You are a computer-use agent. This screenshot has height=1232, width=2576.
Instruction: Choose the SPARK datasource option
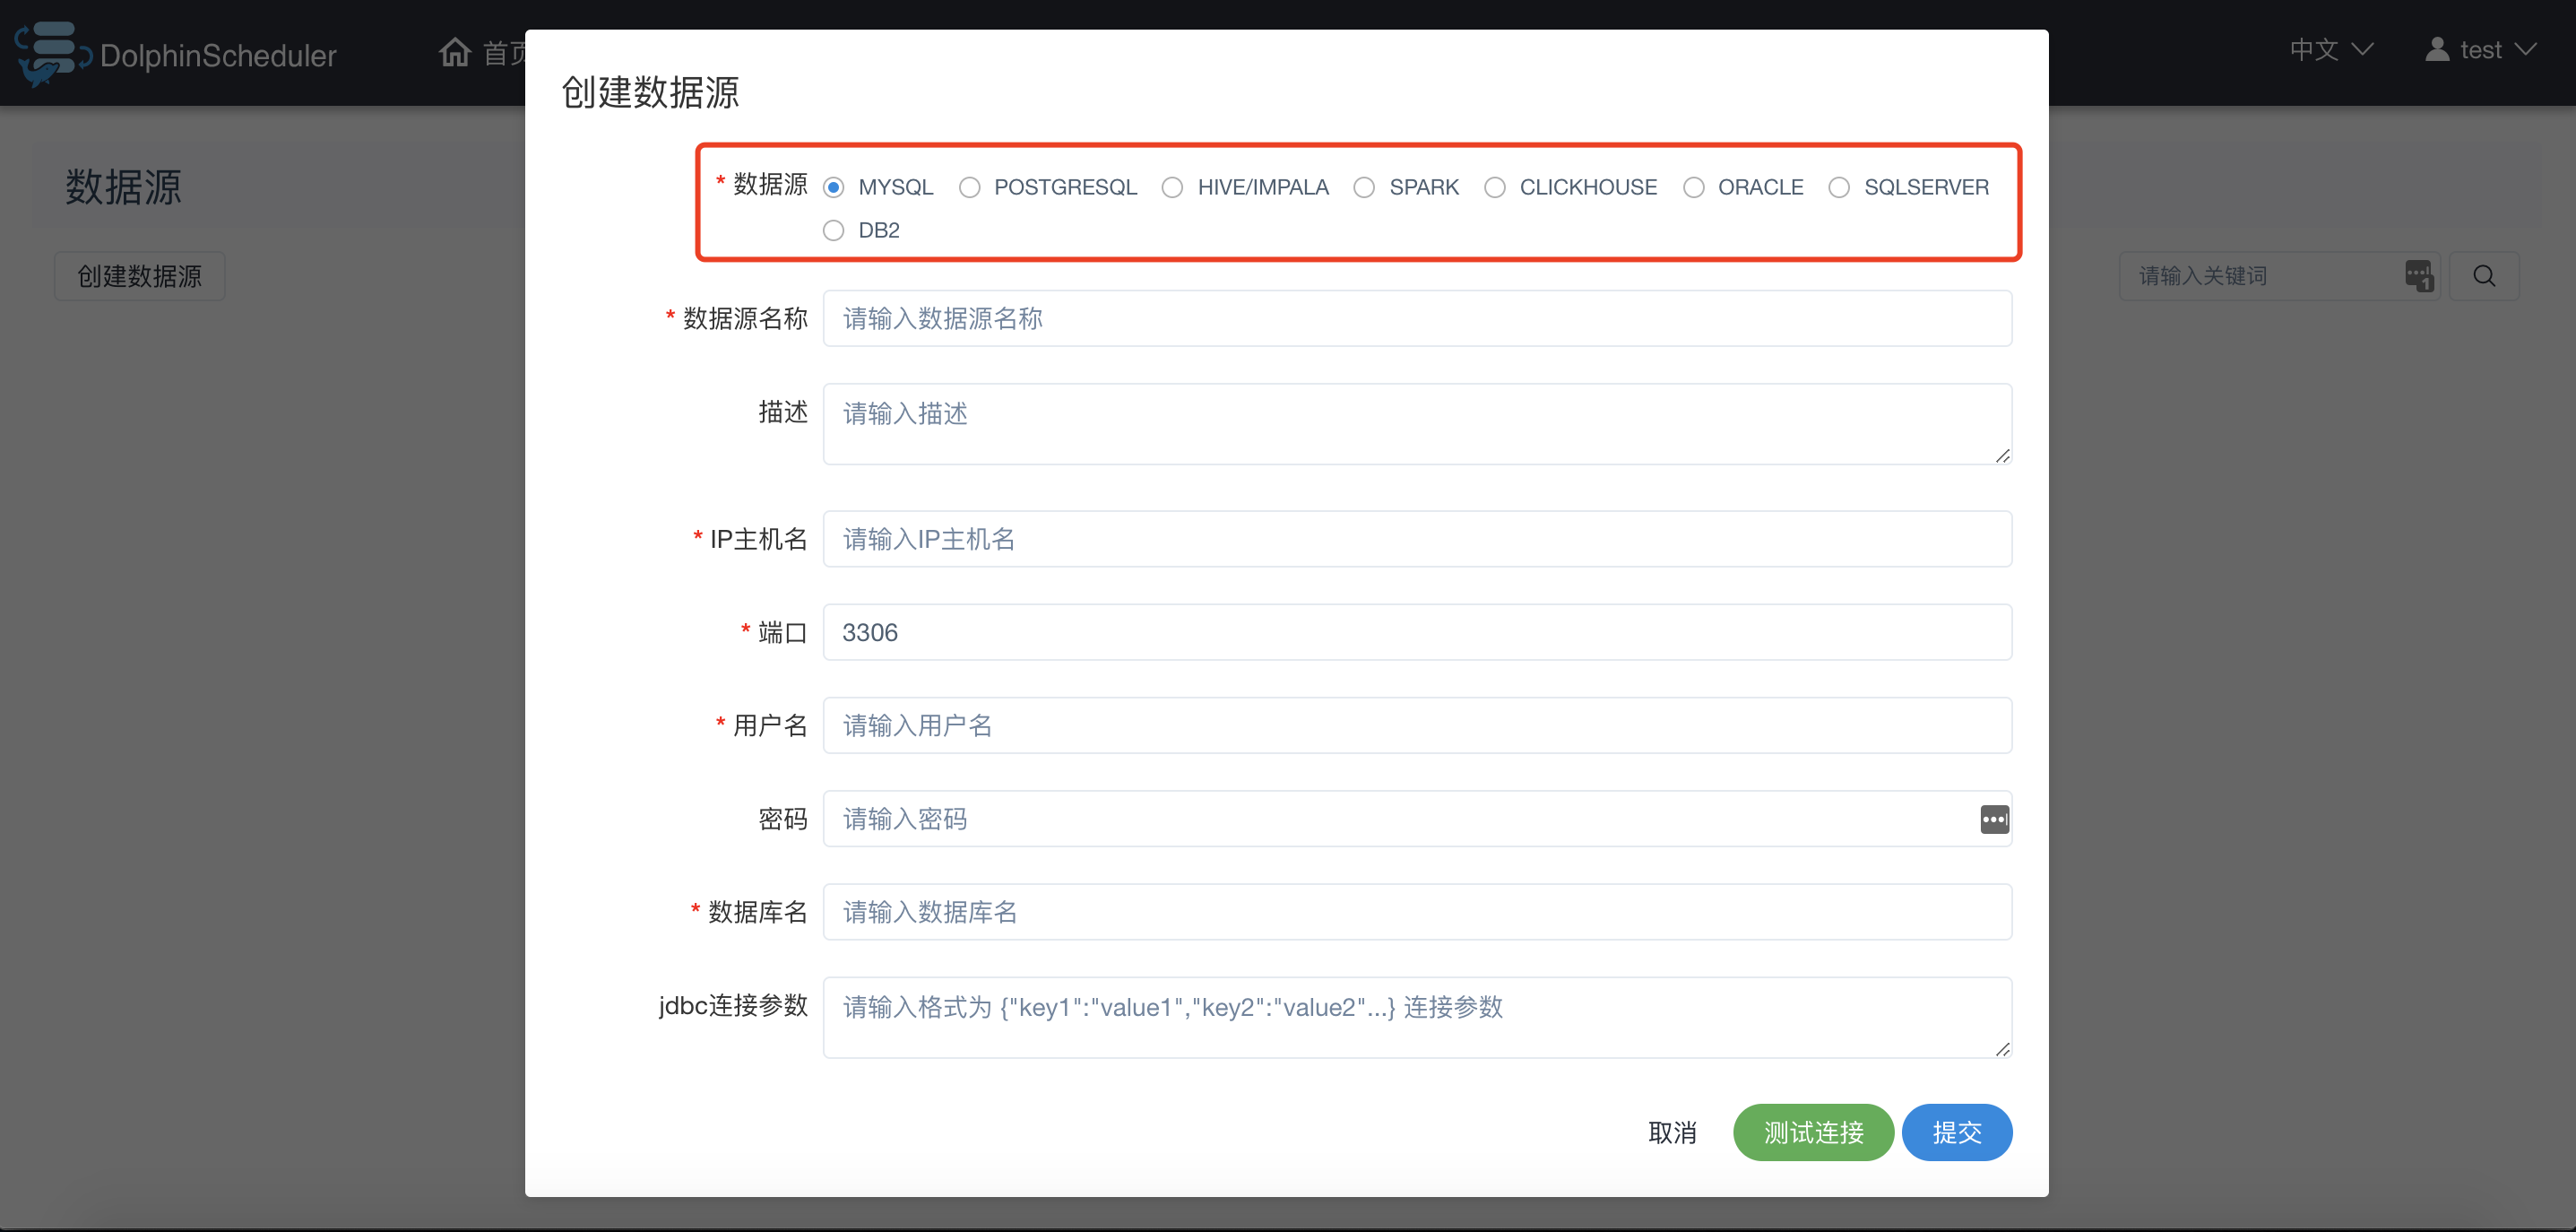click(x=1364, y=188)
